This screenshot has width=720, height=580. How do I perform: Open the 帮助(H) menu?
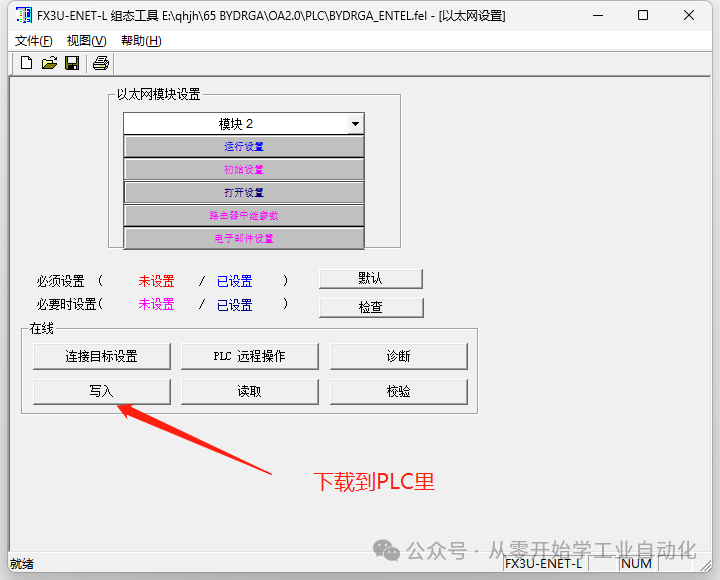click(x=141, y=41)
